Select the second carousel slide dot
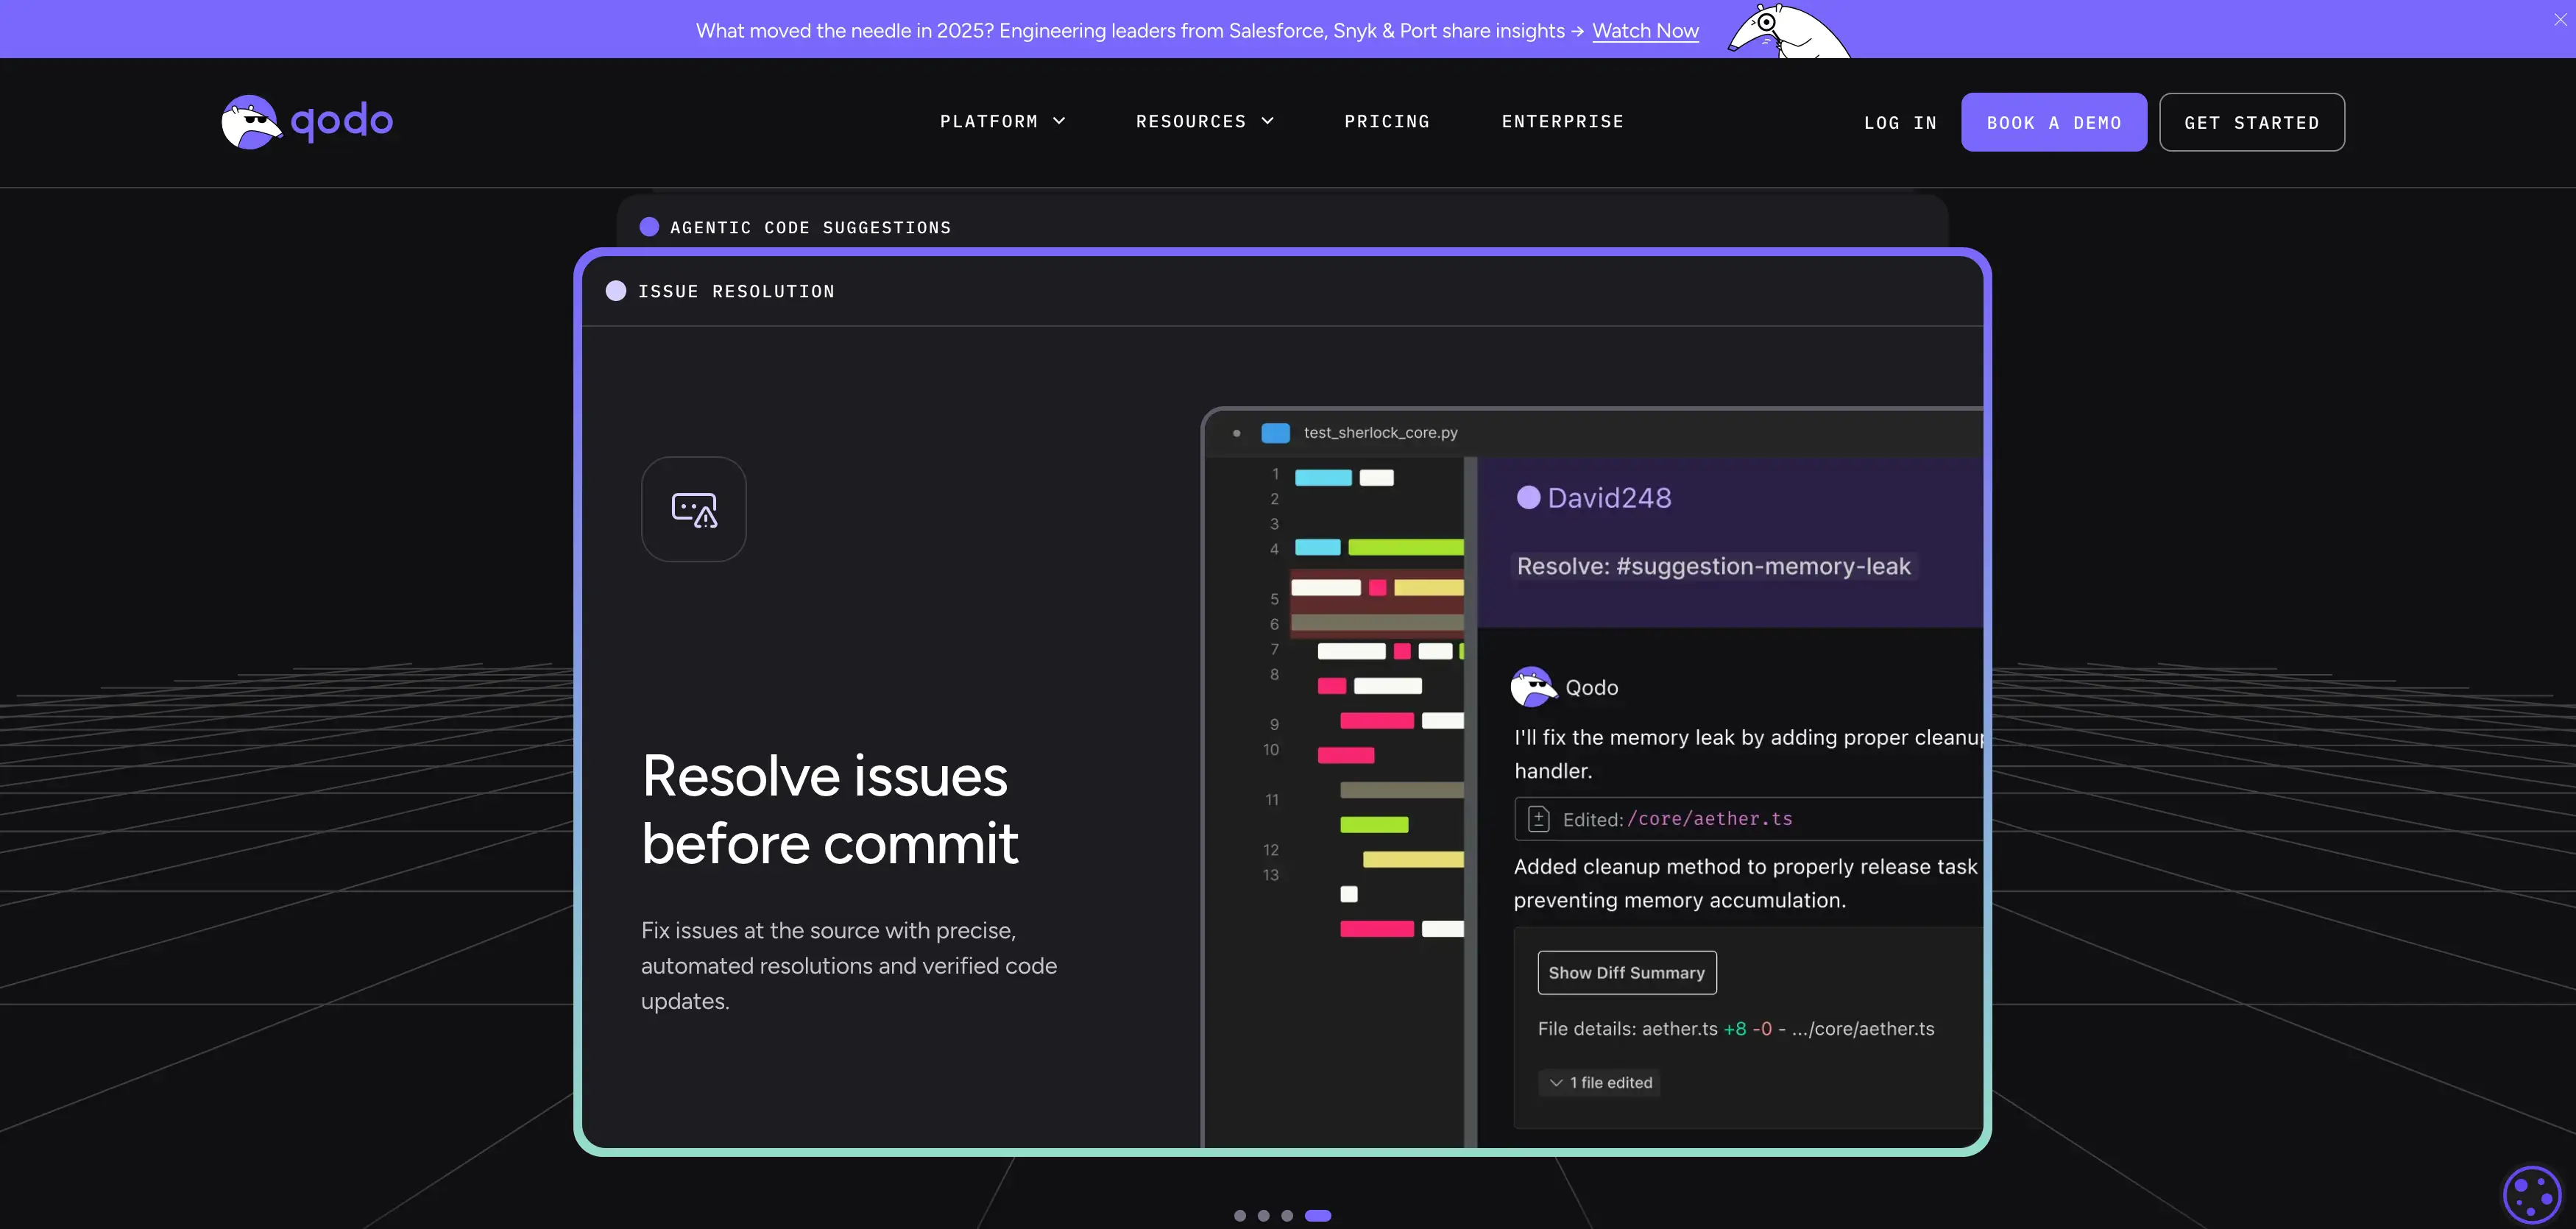Image resolution: width=2576 pixels, height=1229 pixels. click(x=1264, y=1216)
